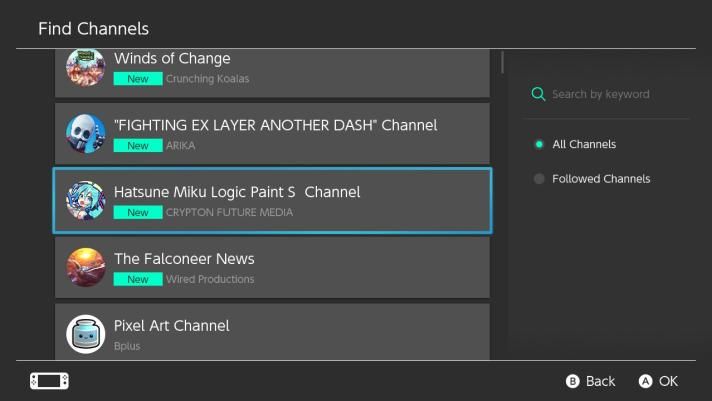Open the Hatsune Miku Logic Paint S Channel
This screenshot has height=401, width=712.
pyautogui.click(x=237, y=191)
